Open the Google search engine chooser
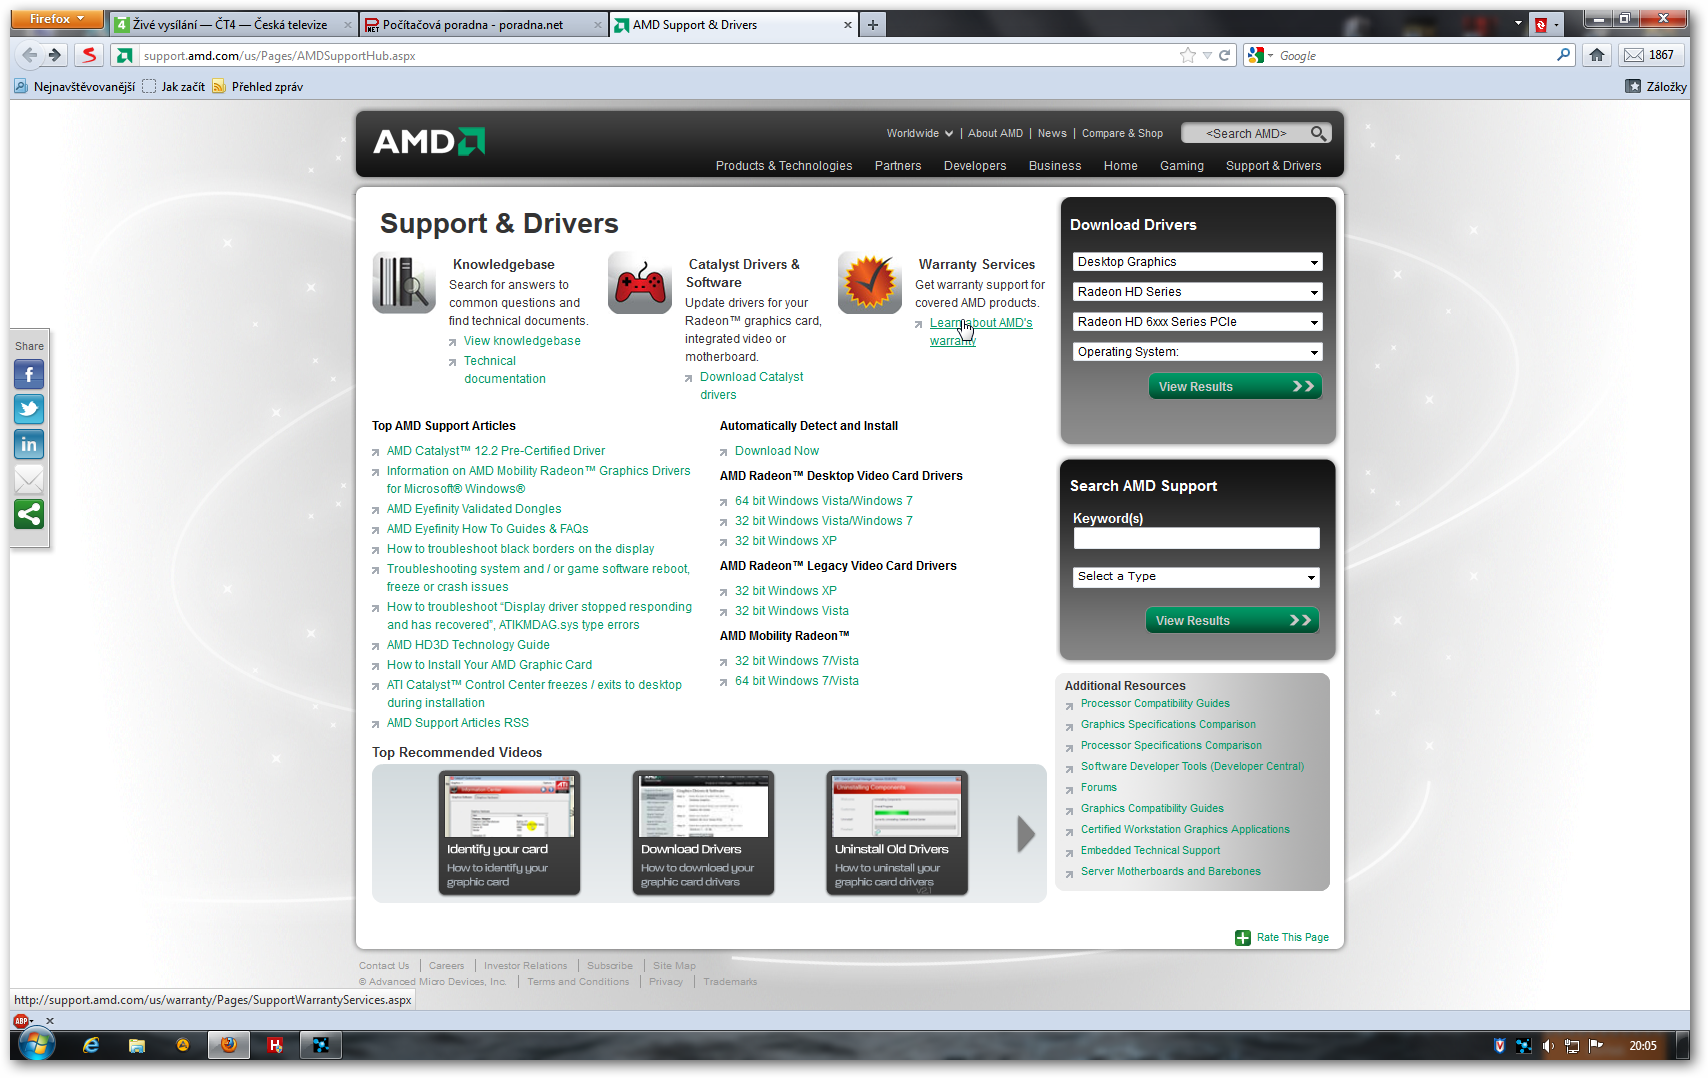 [1260, 55]
